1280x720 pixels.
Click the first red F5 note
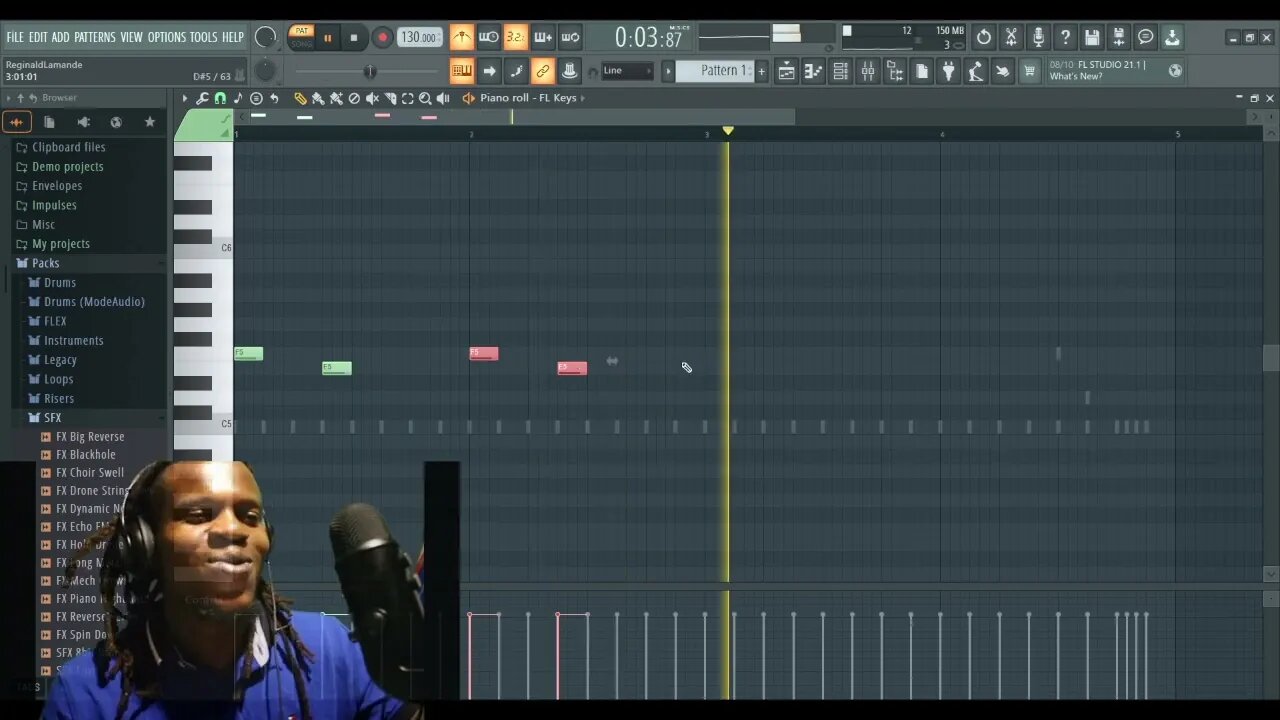[x=483, y=353]
